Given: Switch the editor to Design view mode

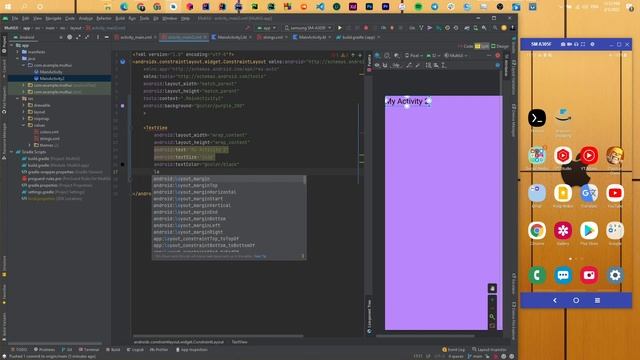Looking at the screenshot, I should (x=500, y=46).
